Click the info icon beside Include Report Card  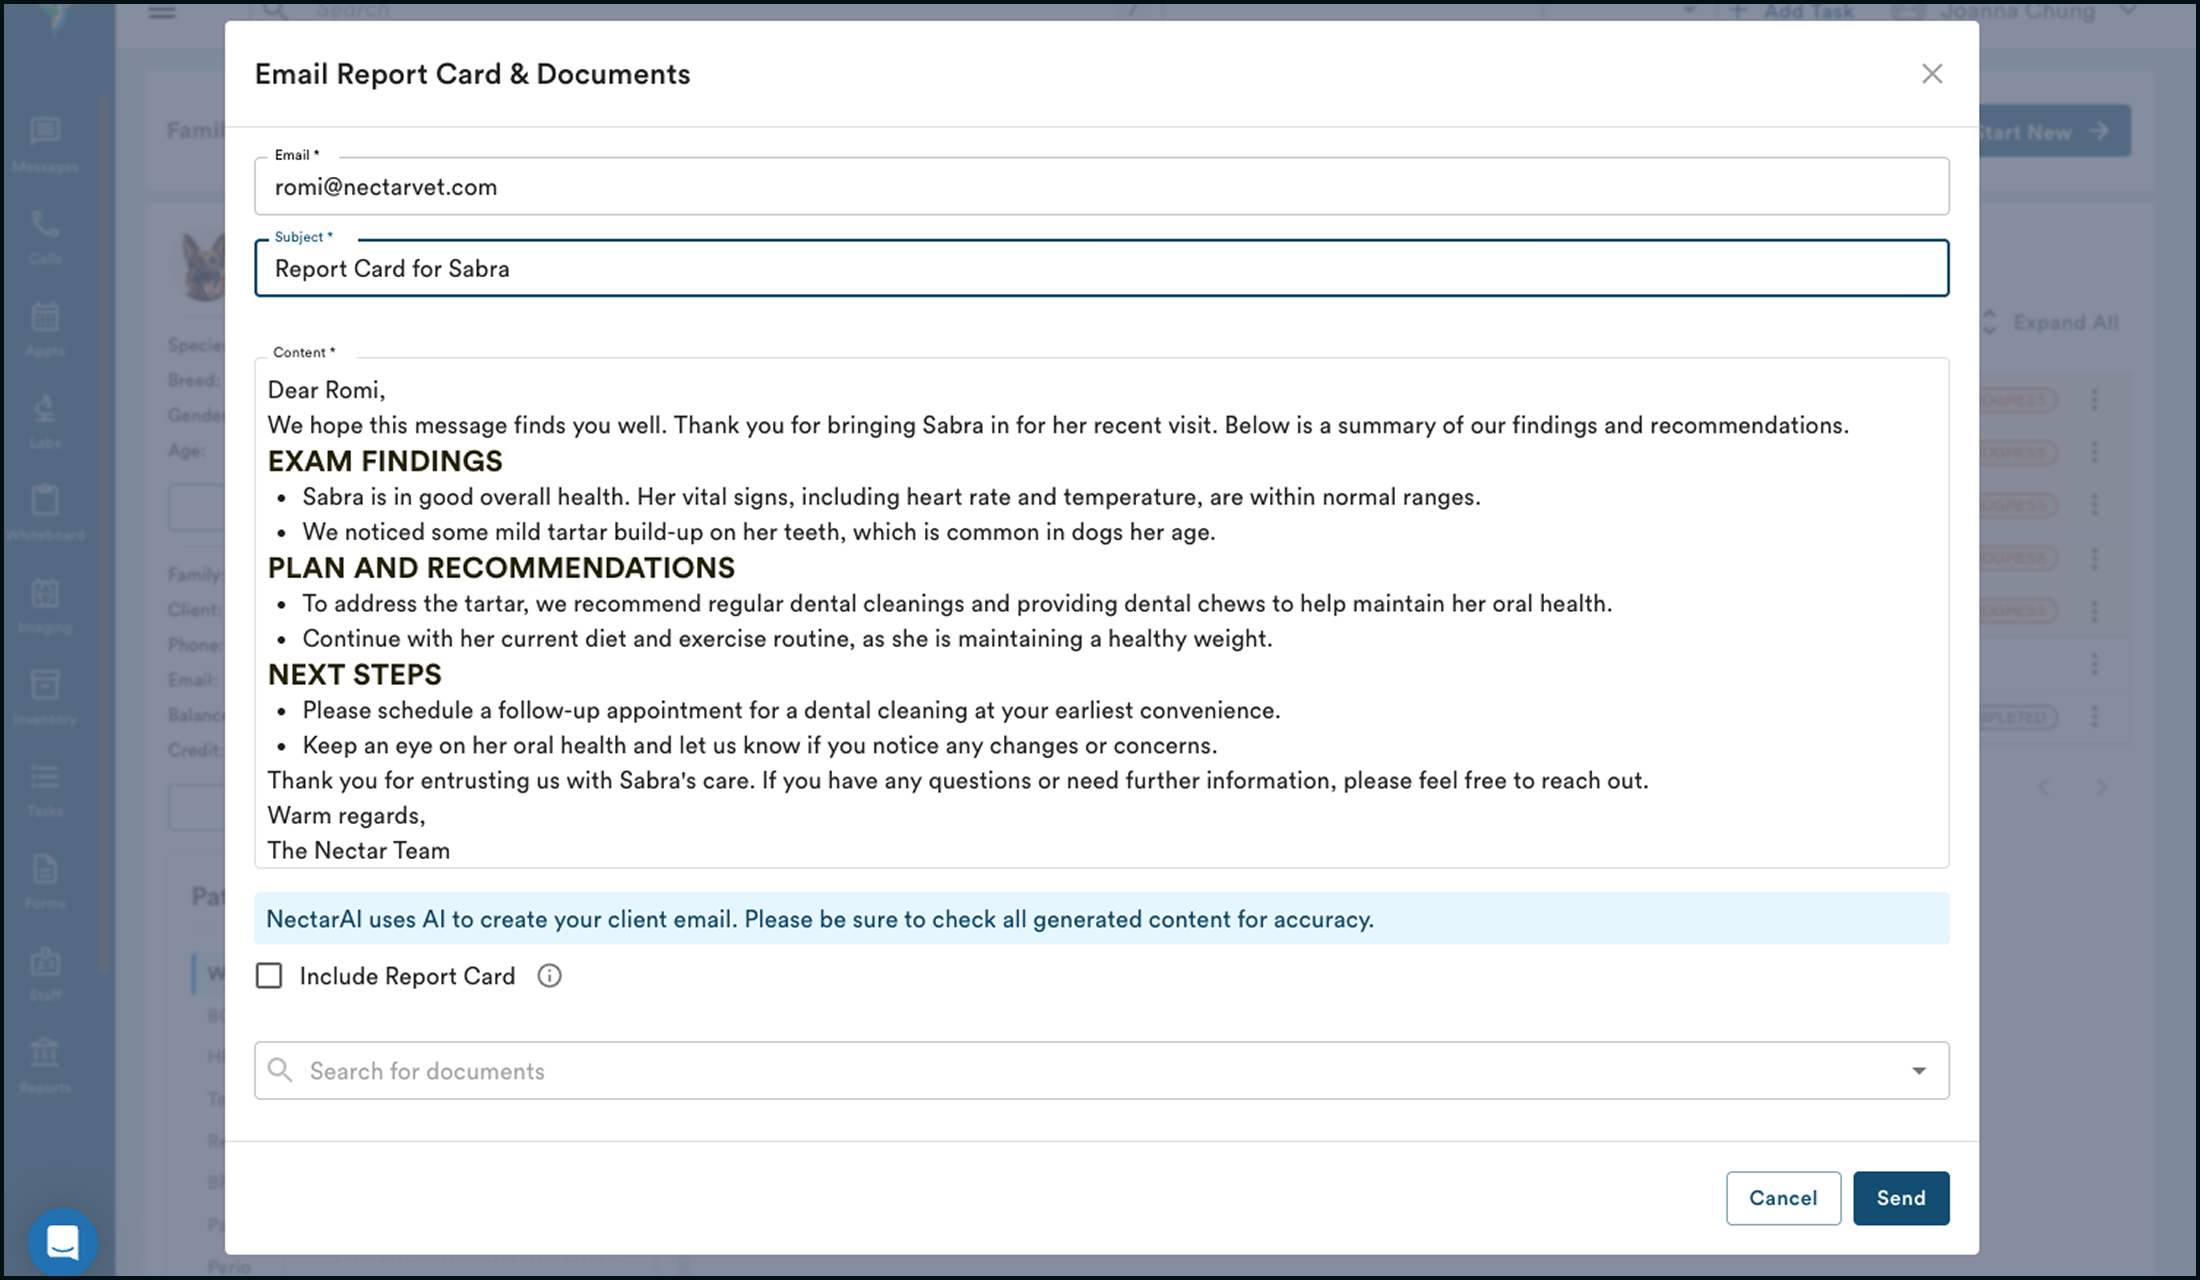point(549,976)
